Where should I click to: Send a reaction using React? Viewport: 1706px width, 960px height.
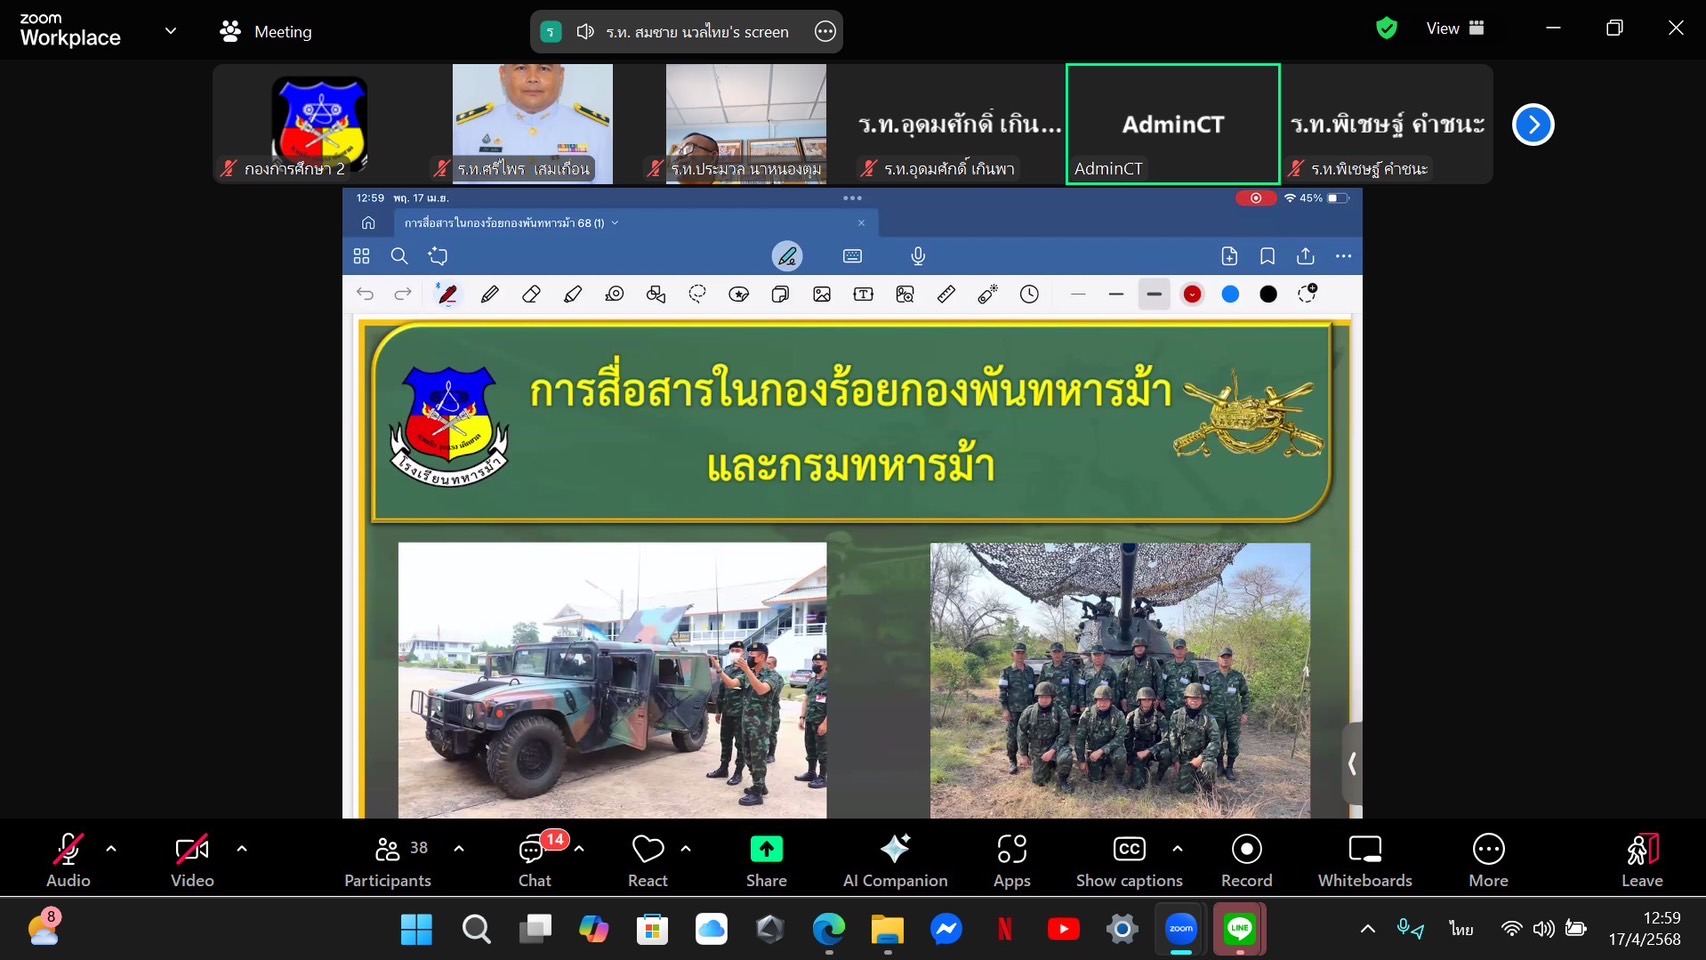[647, 861]
